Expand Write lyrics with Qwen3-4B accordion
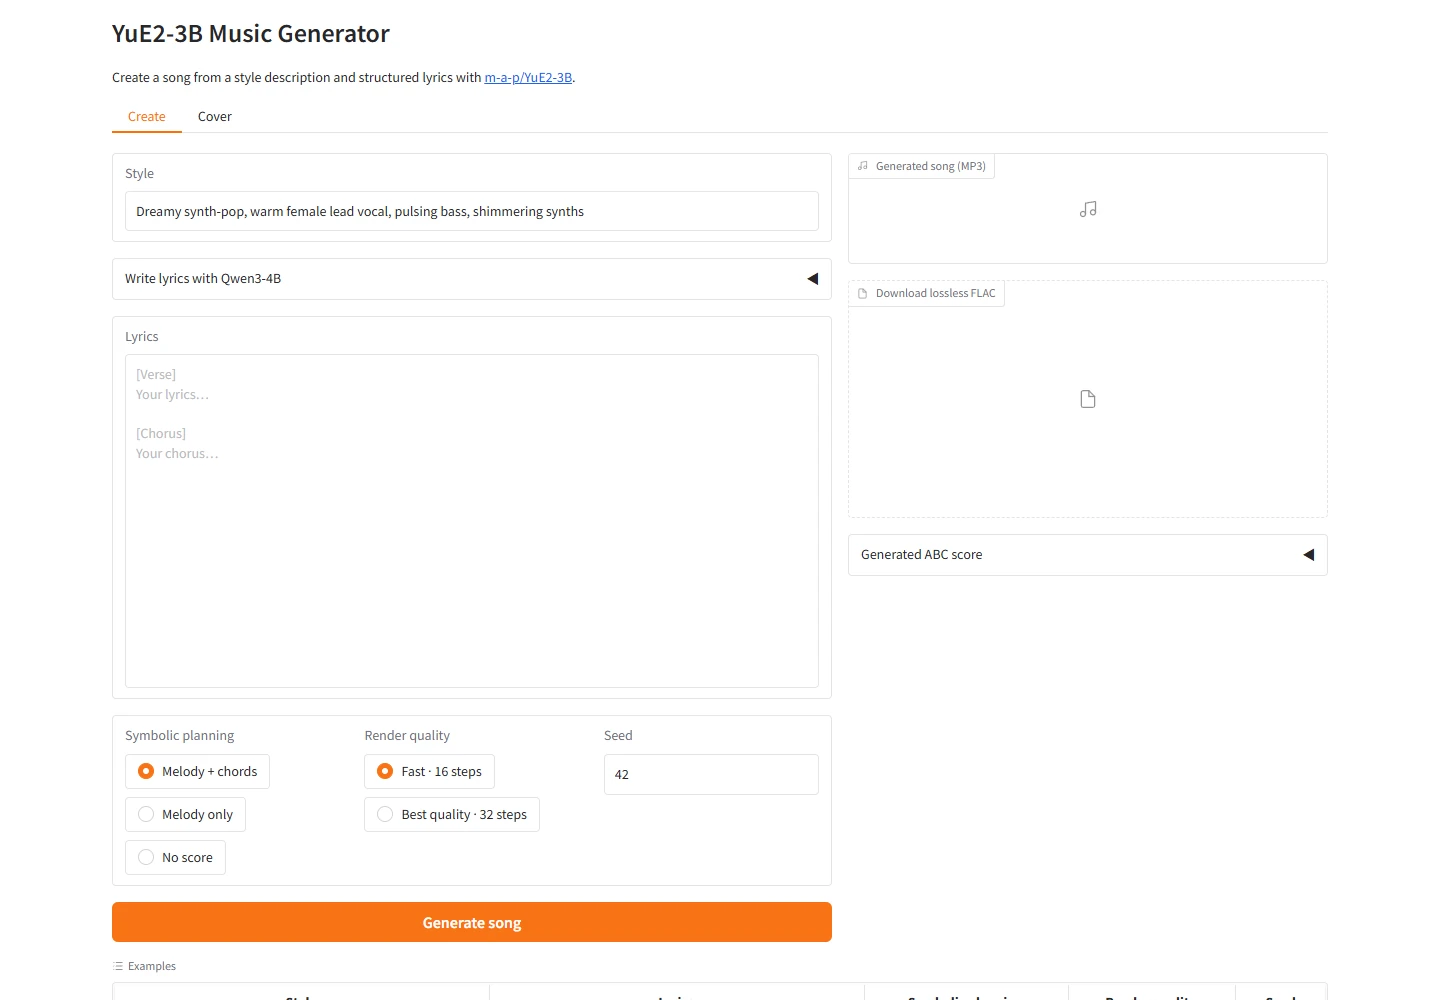 [x=472, y=279]
